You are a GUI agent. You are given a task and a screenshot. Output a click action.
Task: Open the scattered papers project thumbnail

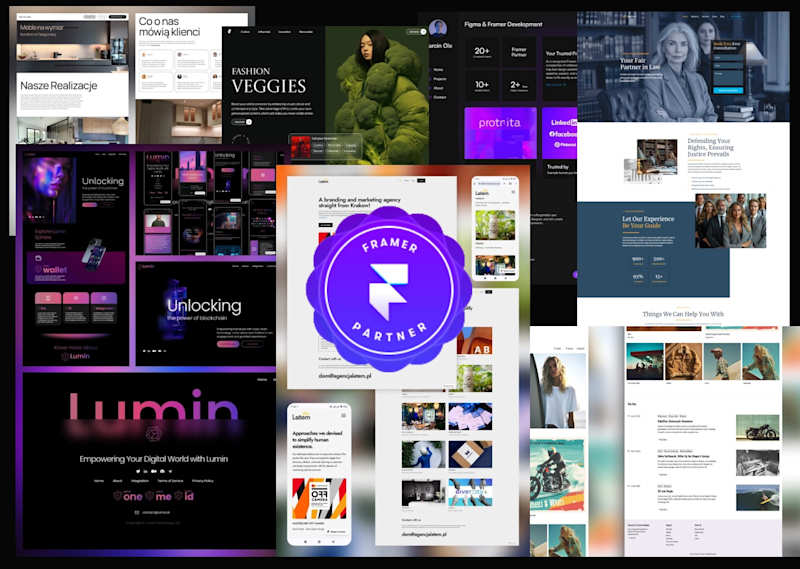470,416
